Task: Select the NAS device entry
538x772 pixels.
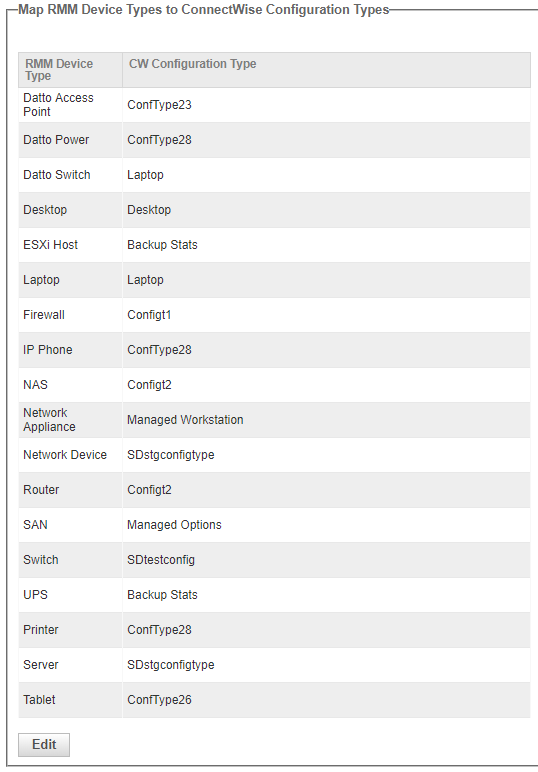Action: [35, 385]
